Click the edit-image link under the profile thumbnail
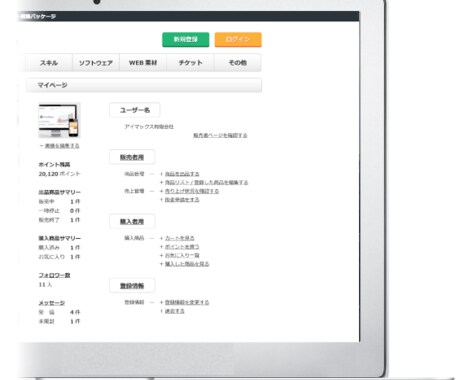Screen dimensions: 460x380 [x=62, y=146]
